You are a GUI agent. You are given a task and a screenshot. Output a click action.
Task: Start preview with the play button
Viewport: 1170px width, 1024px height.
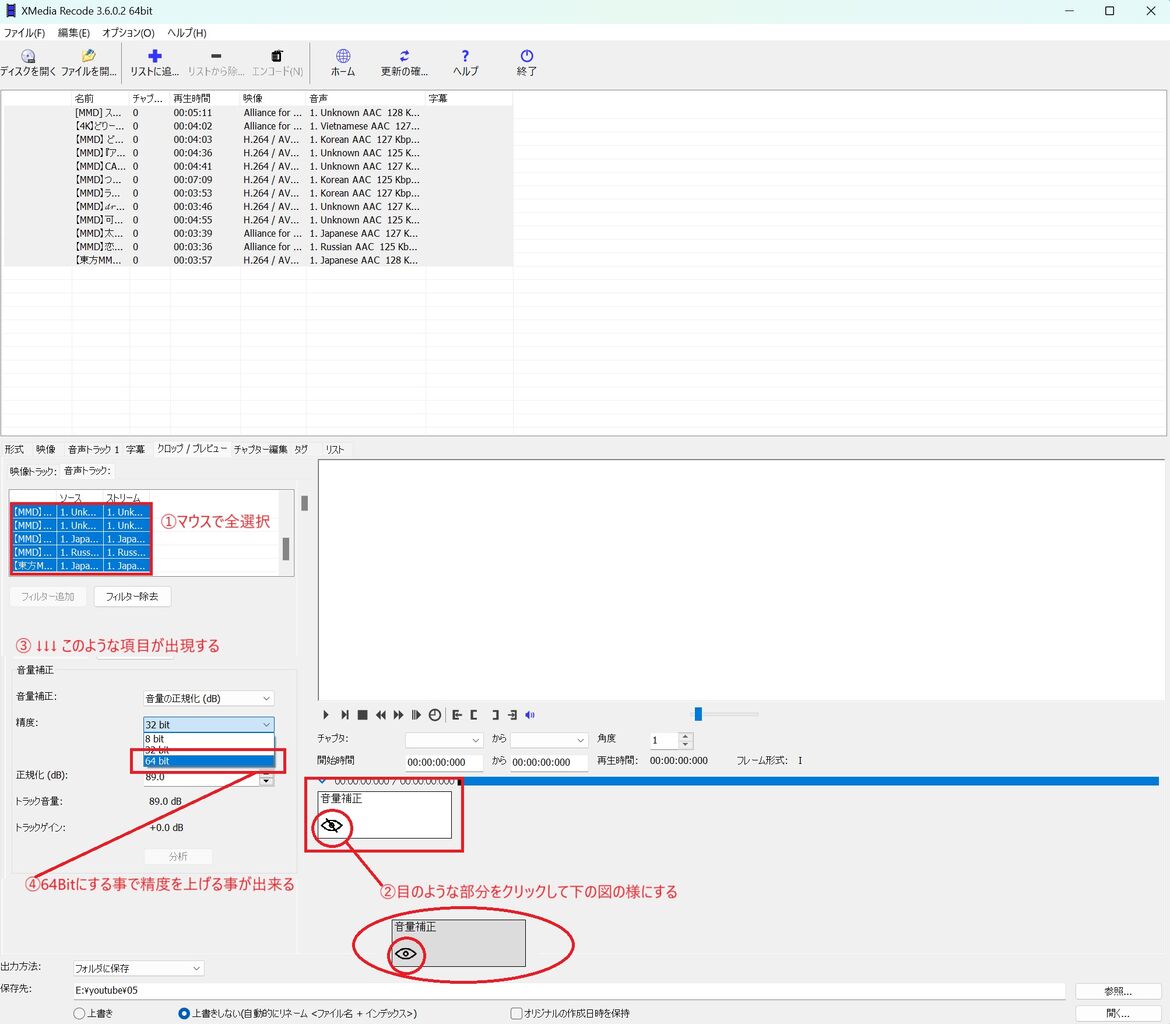click(325, 715)
